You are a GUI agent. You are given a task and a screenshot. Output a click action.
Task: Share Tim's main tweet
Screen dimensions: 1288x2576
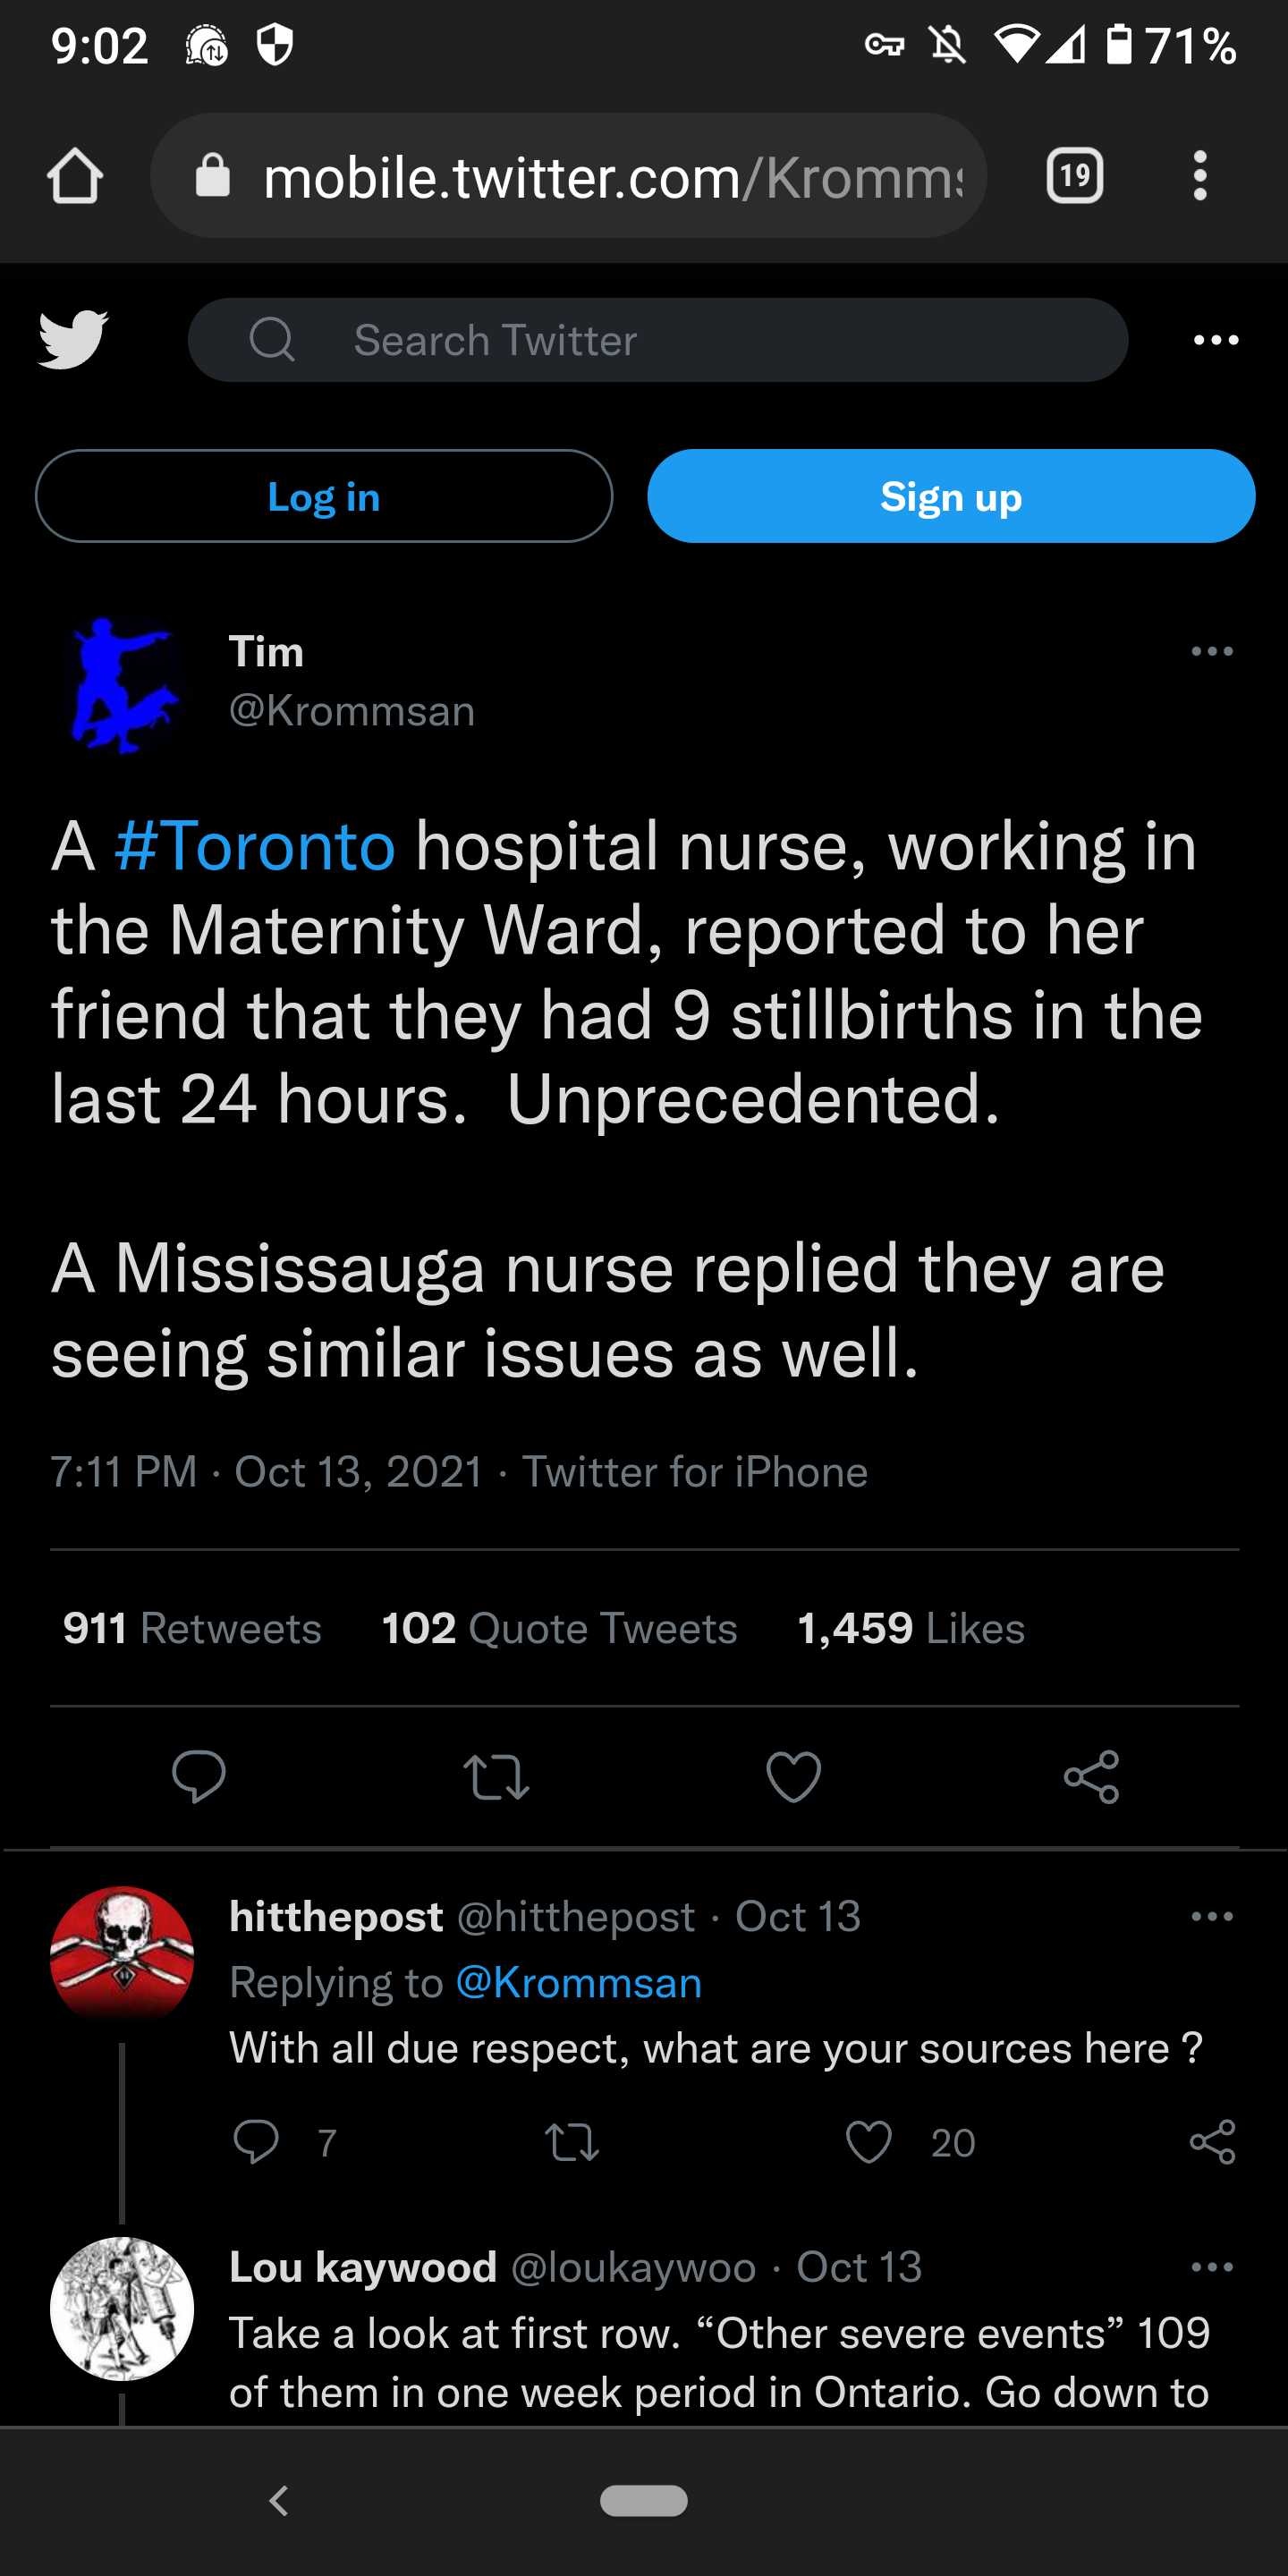(1091, 1777)
